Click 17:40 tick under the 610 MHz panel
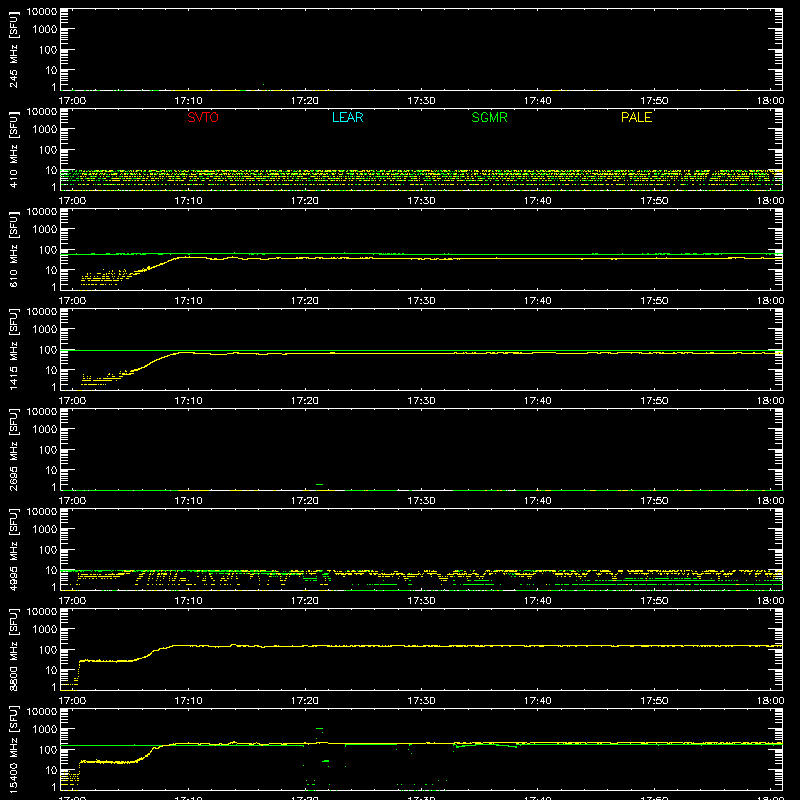Screen dimensions: 800x800 tap(537, 301)
